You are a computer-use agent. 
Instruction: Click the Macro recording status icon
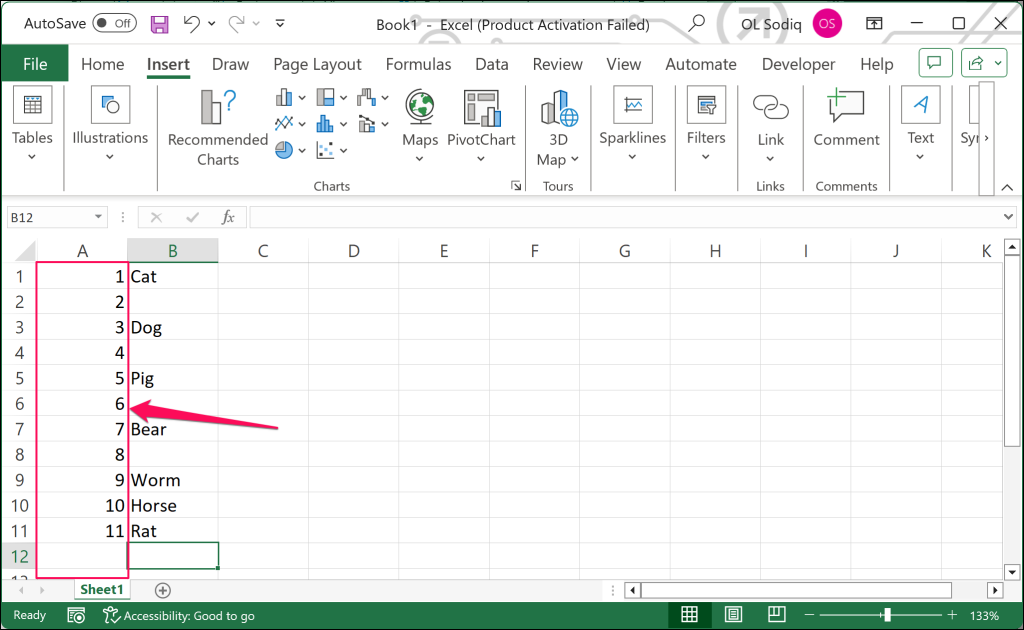pos(76,615)
